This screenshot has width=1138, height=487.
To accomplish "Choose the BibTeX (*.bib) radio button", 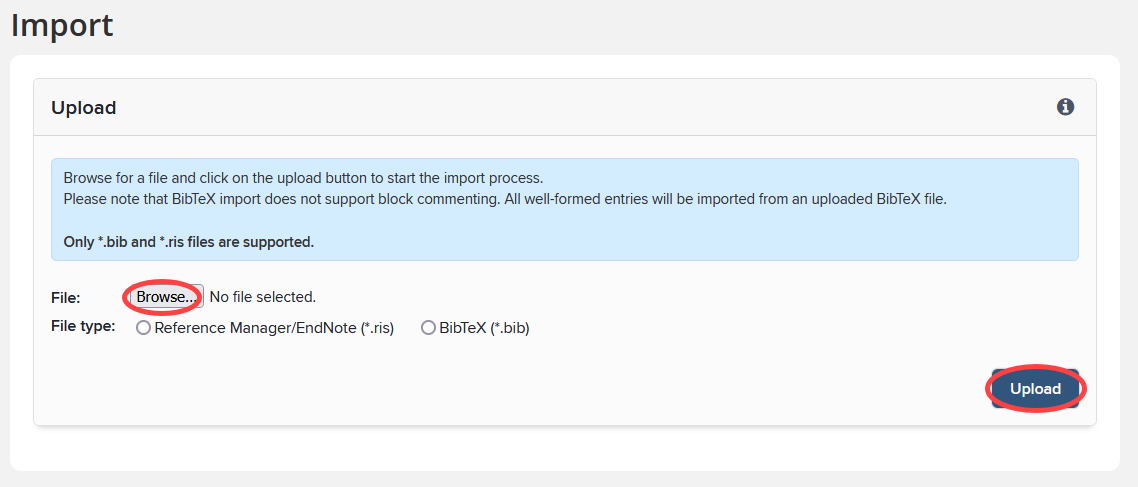I will pos(428,328).
